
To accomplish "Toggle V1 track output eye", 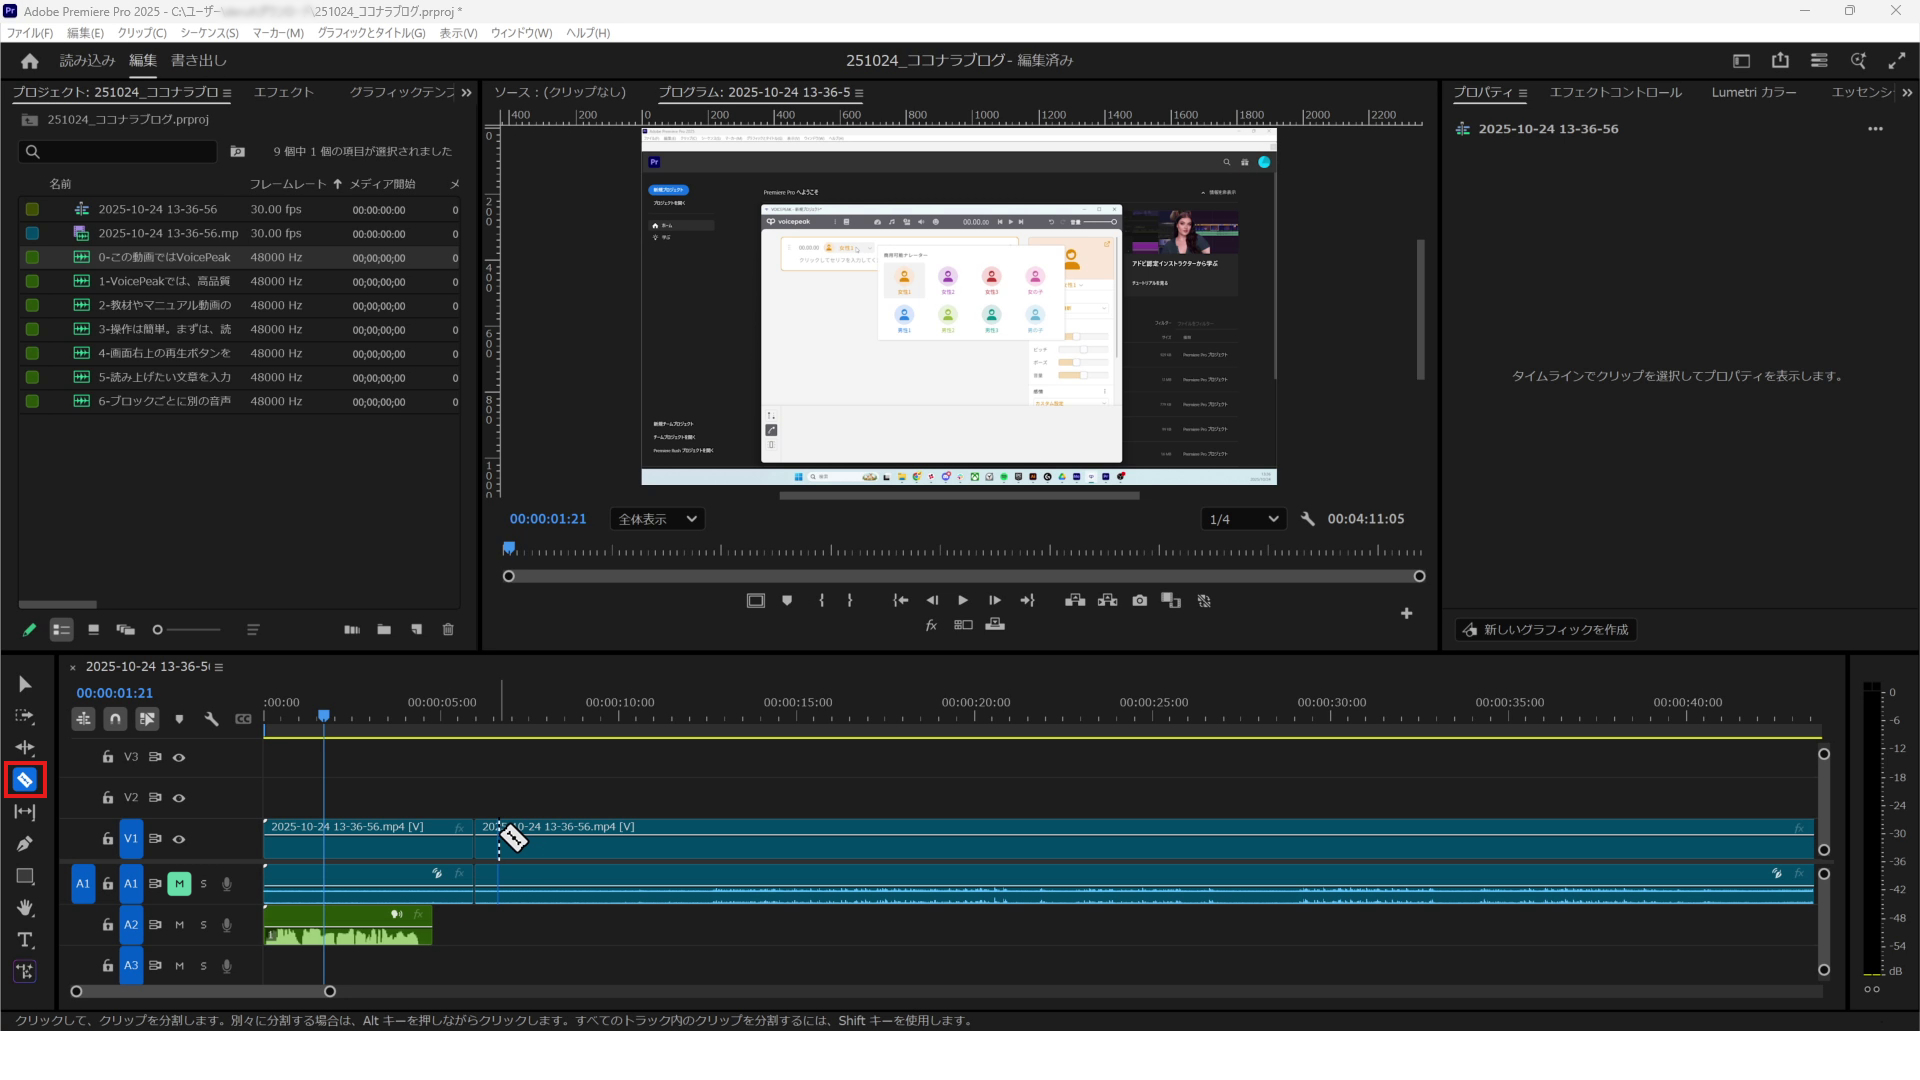I will pyautogui.click(x=179, y=839).
